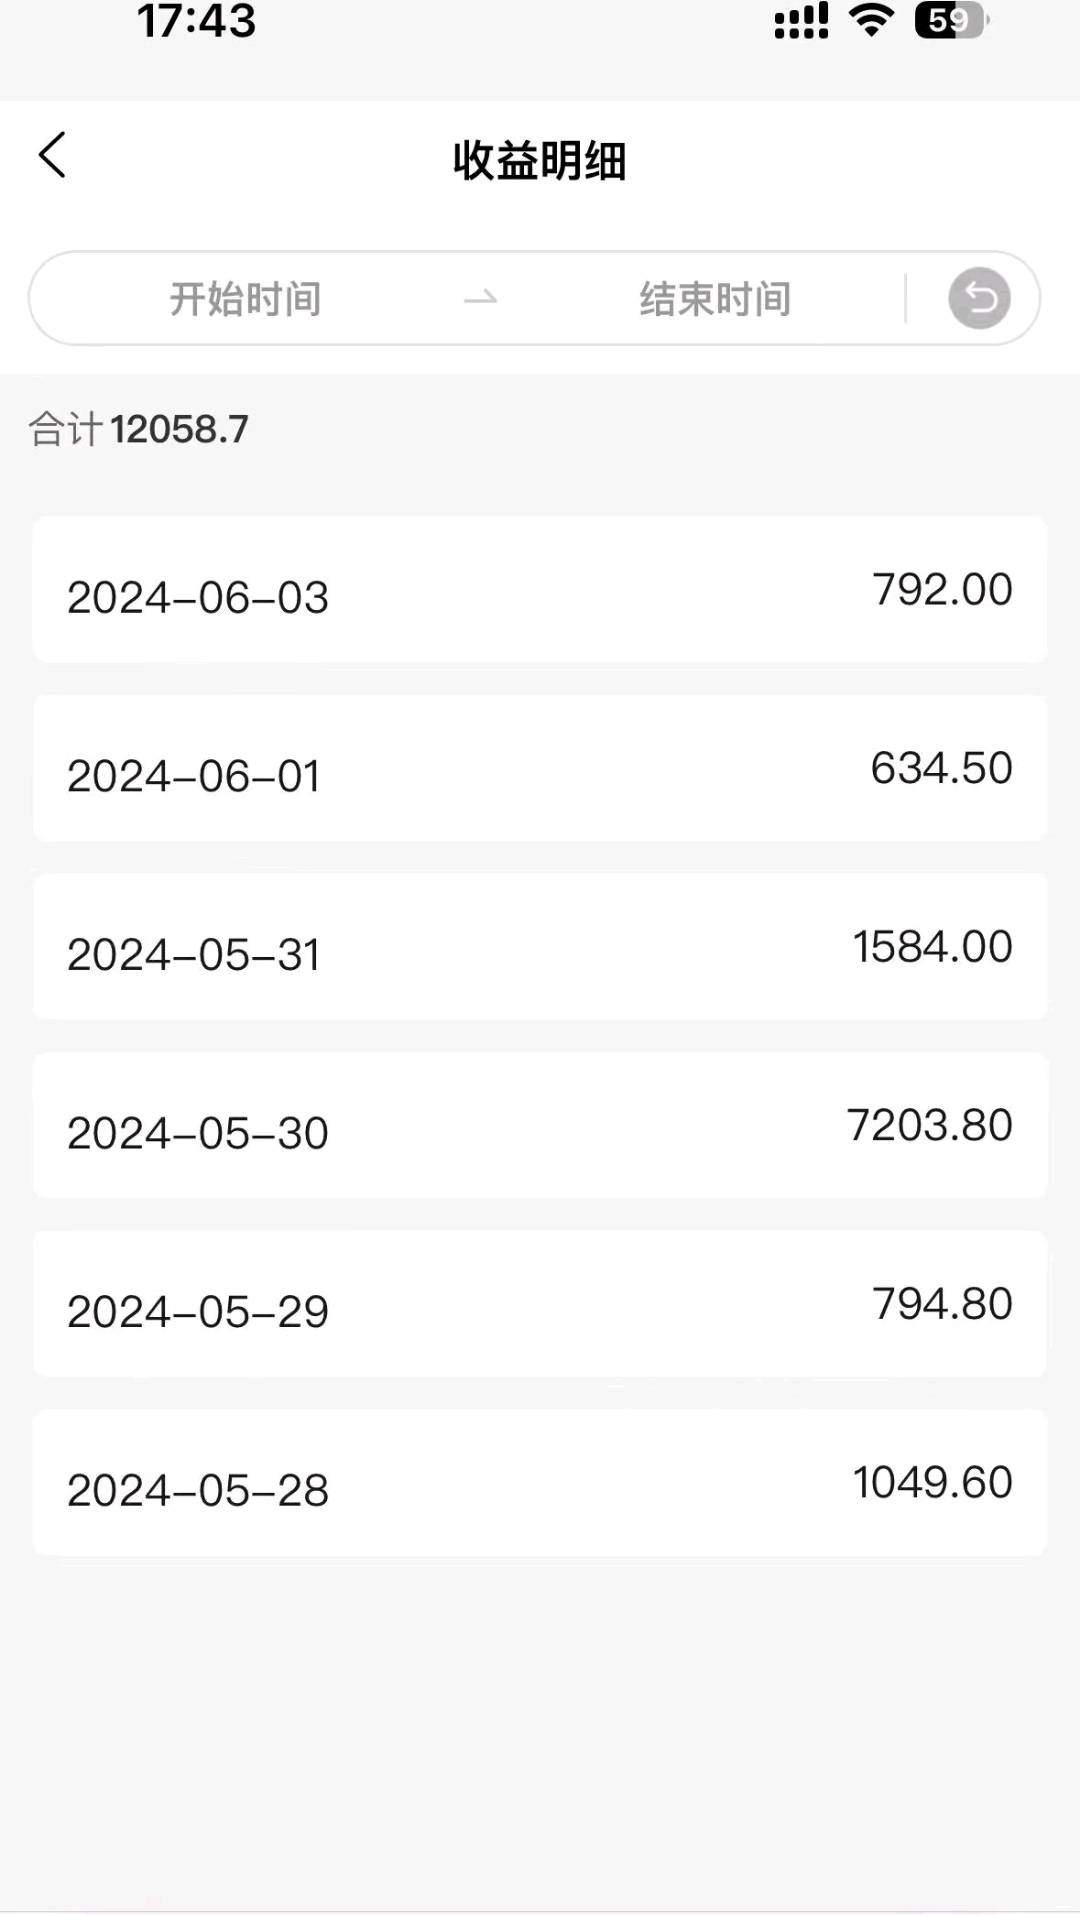Open the 开始时间 start date picker

click(x=246, y=298)
